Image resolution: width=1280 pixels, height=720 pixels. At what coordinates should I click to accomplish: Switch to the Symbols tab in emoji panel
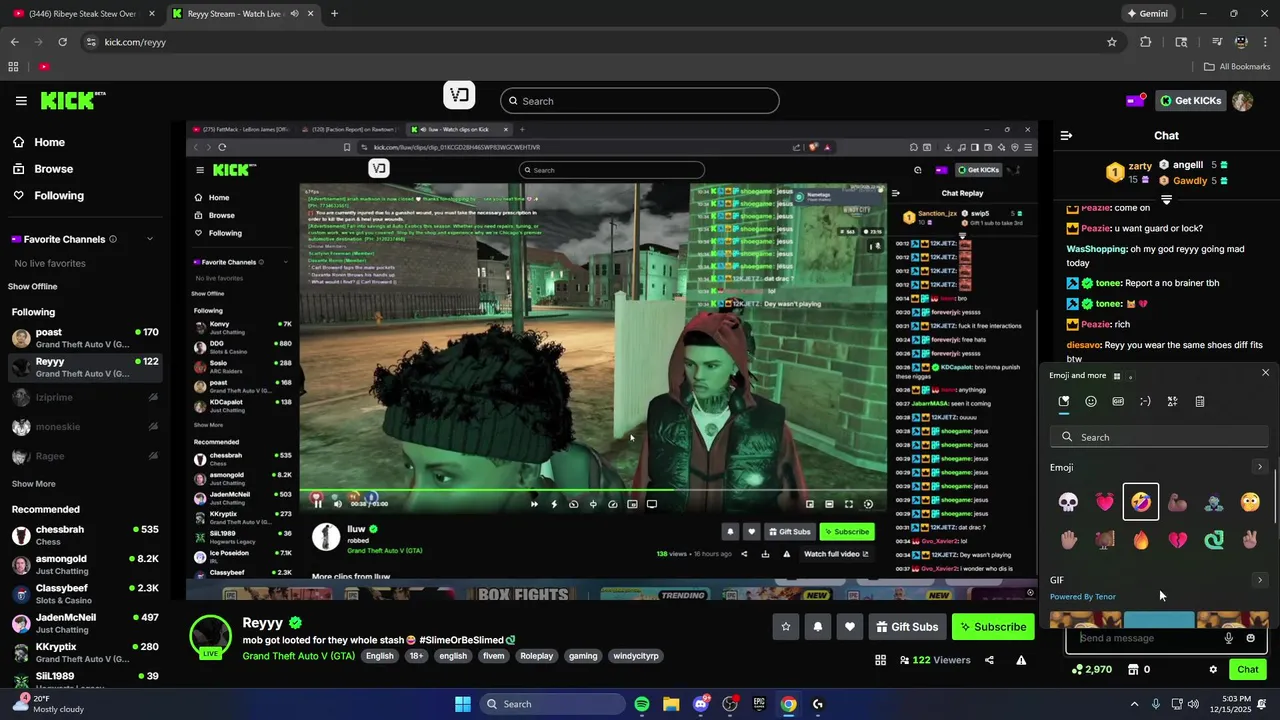[x=1172, y=401]
